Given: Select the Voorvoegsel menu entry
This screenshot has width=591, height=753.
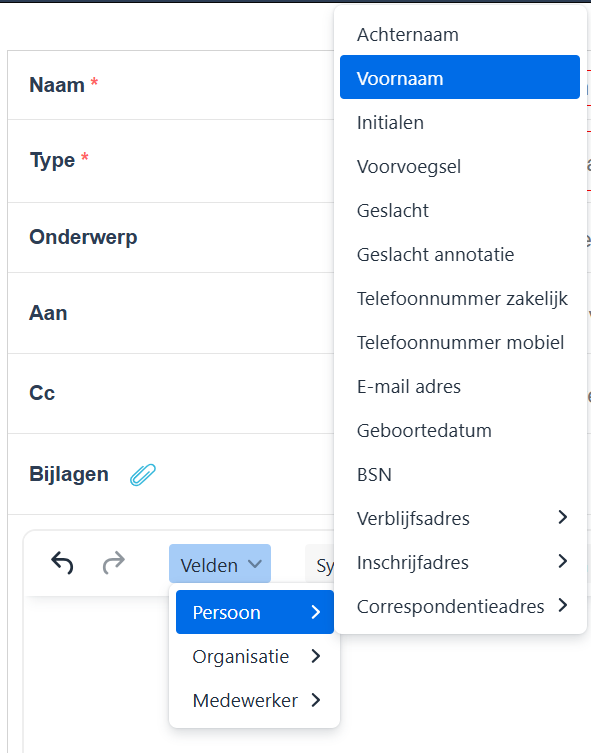Looking at the screenshot, I should tap(460, 167).
